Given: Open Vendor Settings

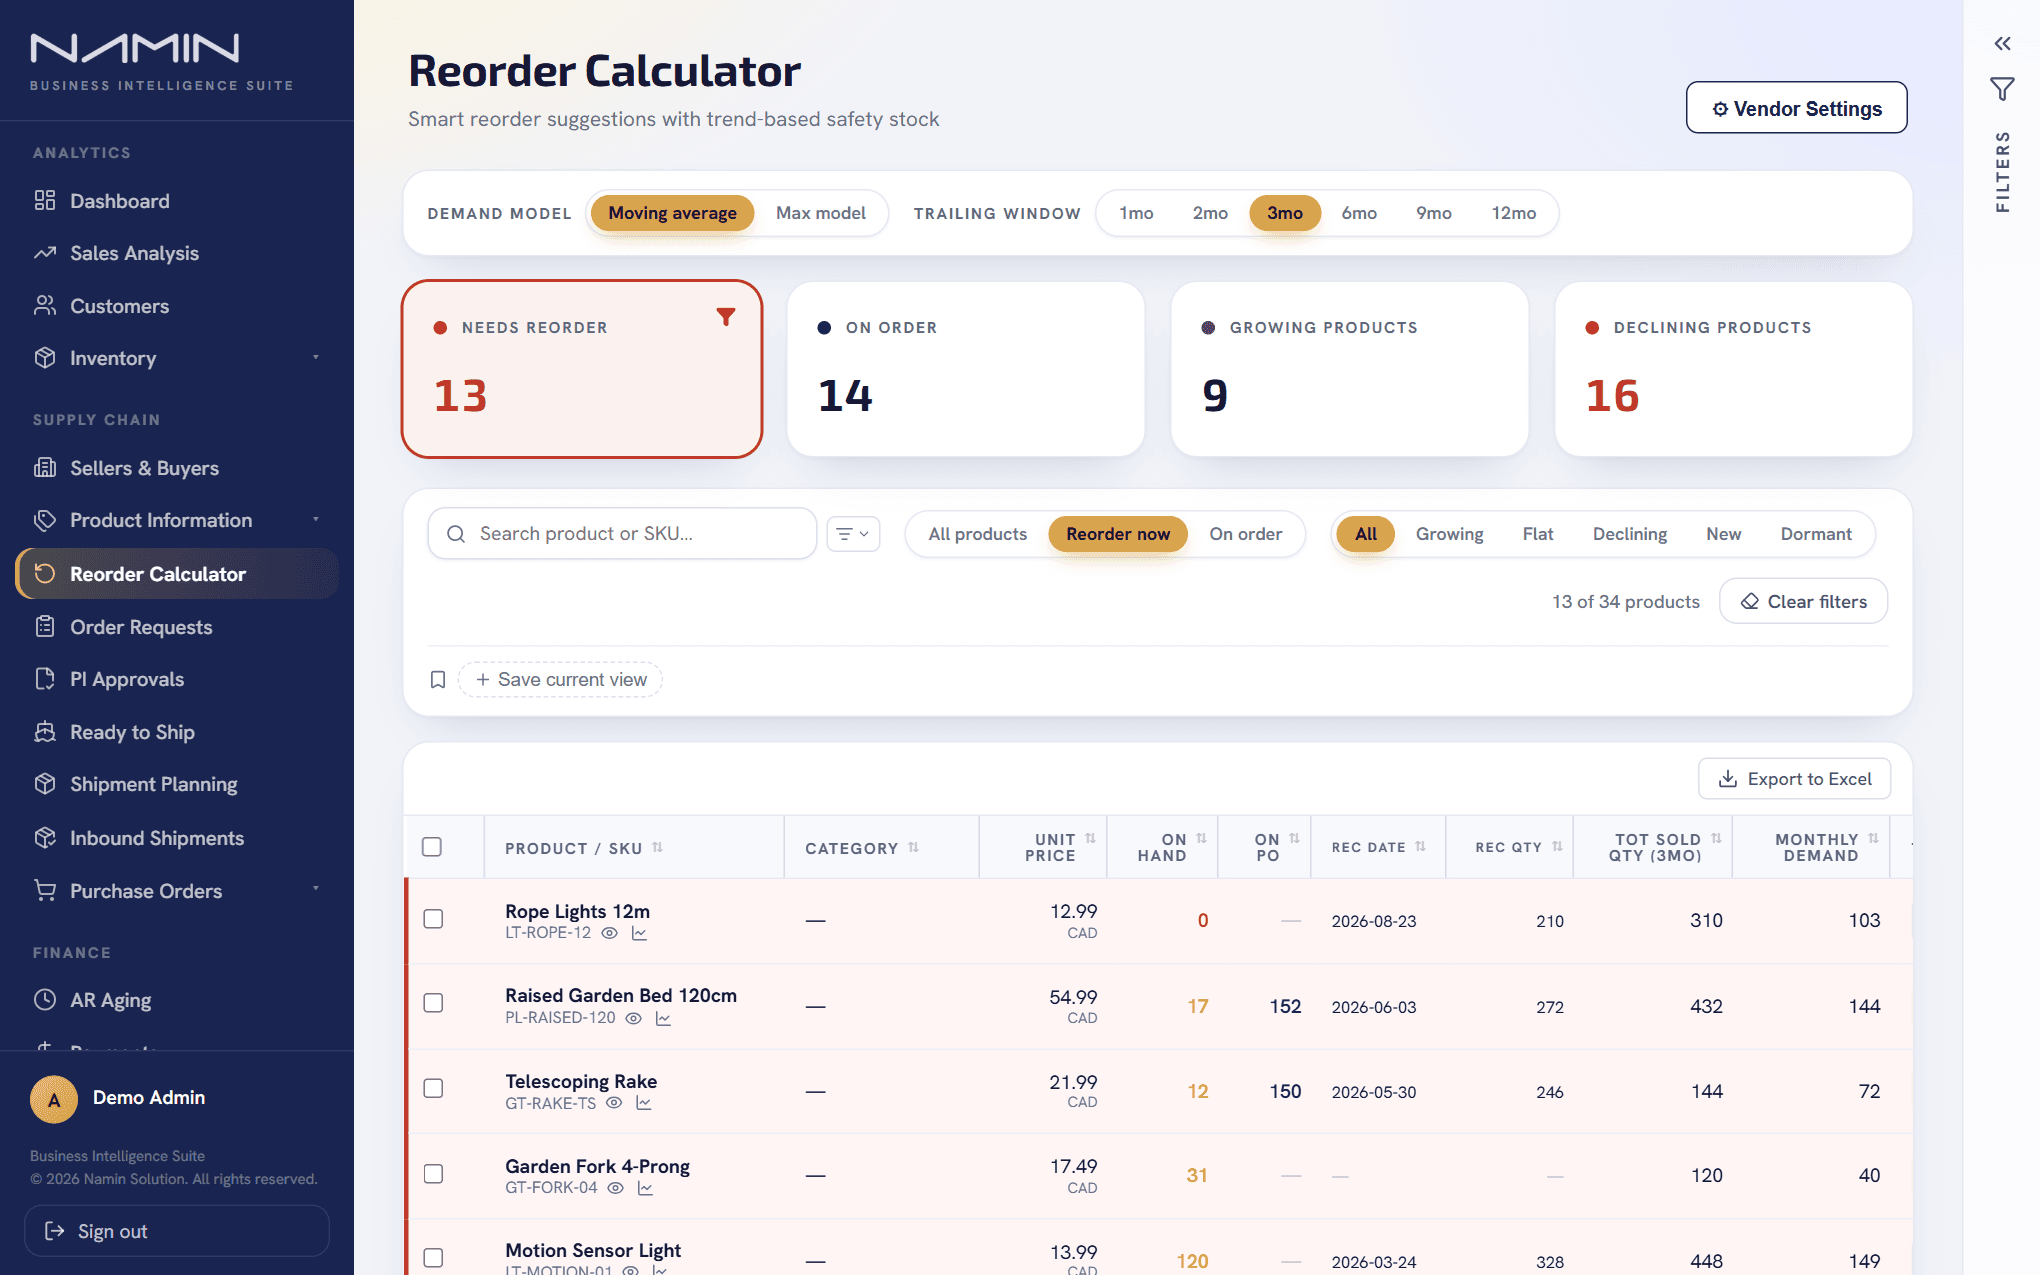Looking at the screenshot, I should (x=1796, y=108).
